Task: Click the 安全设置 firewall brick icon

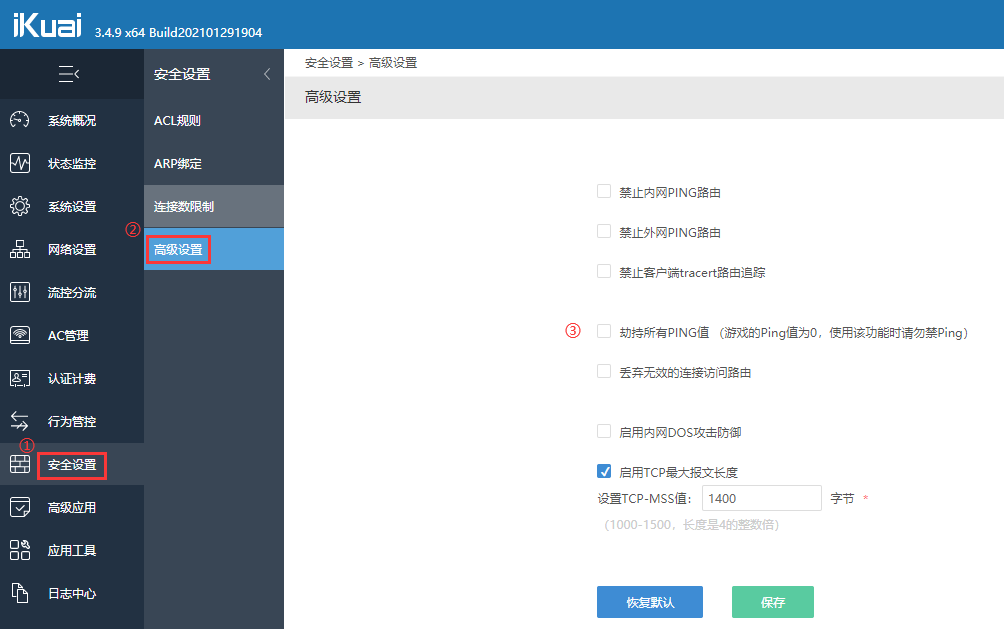Action: pyautogui.click(x=20, y=464)
